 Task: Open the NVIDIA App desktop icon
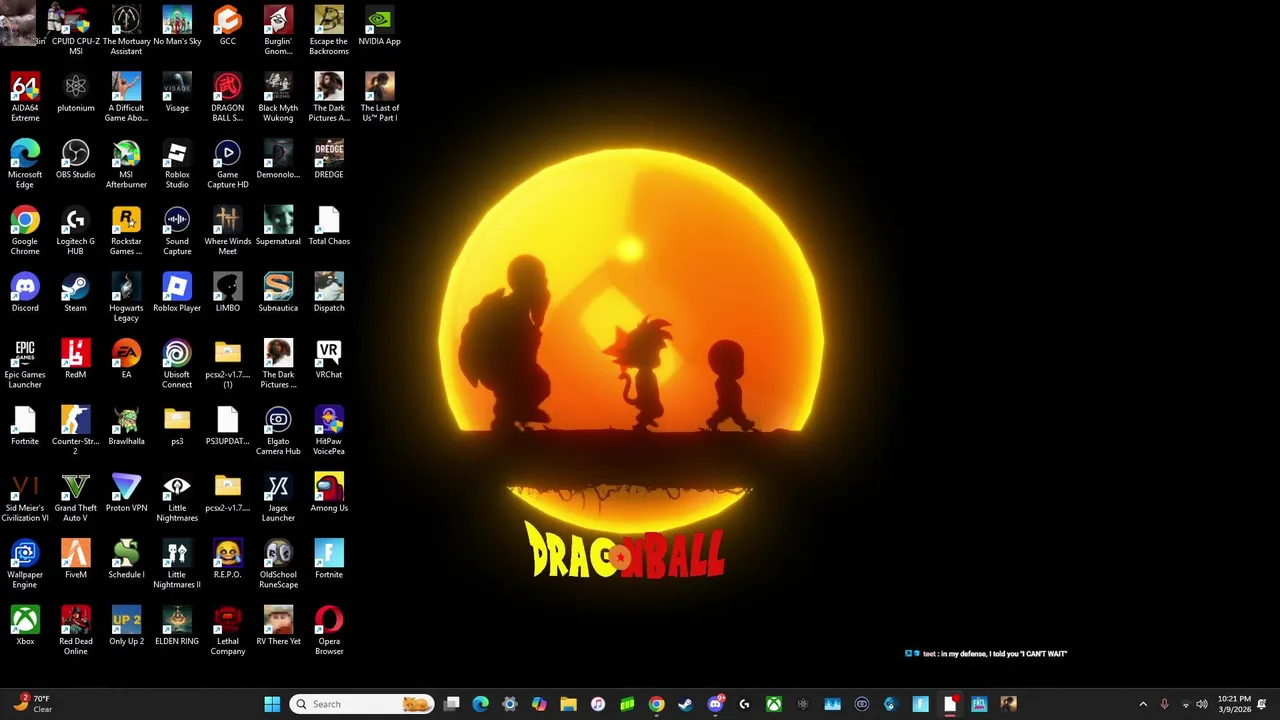[x=379, y=26]
